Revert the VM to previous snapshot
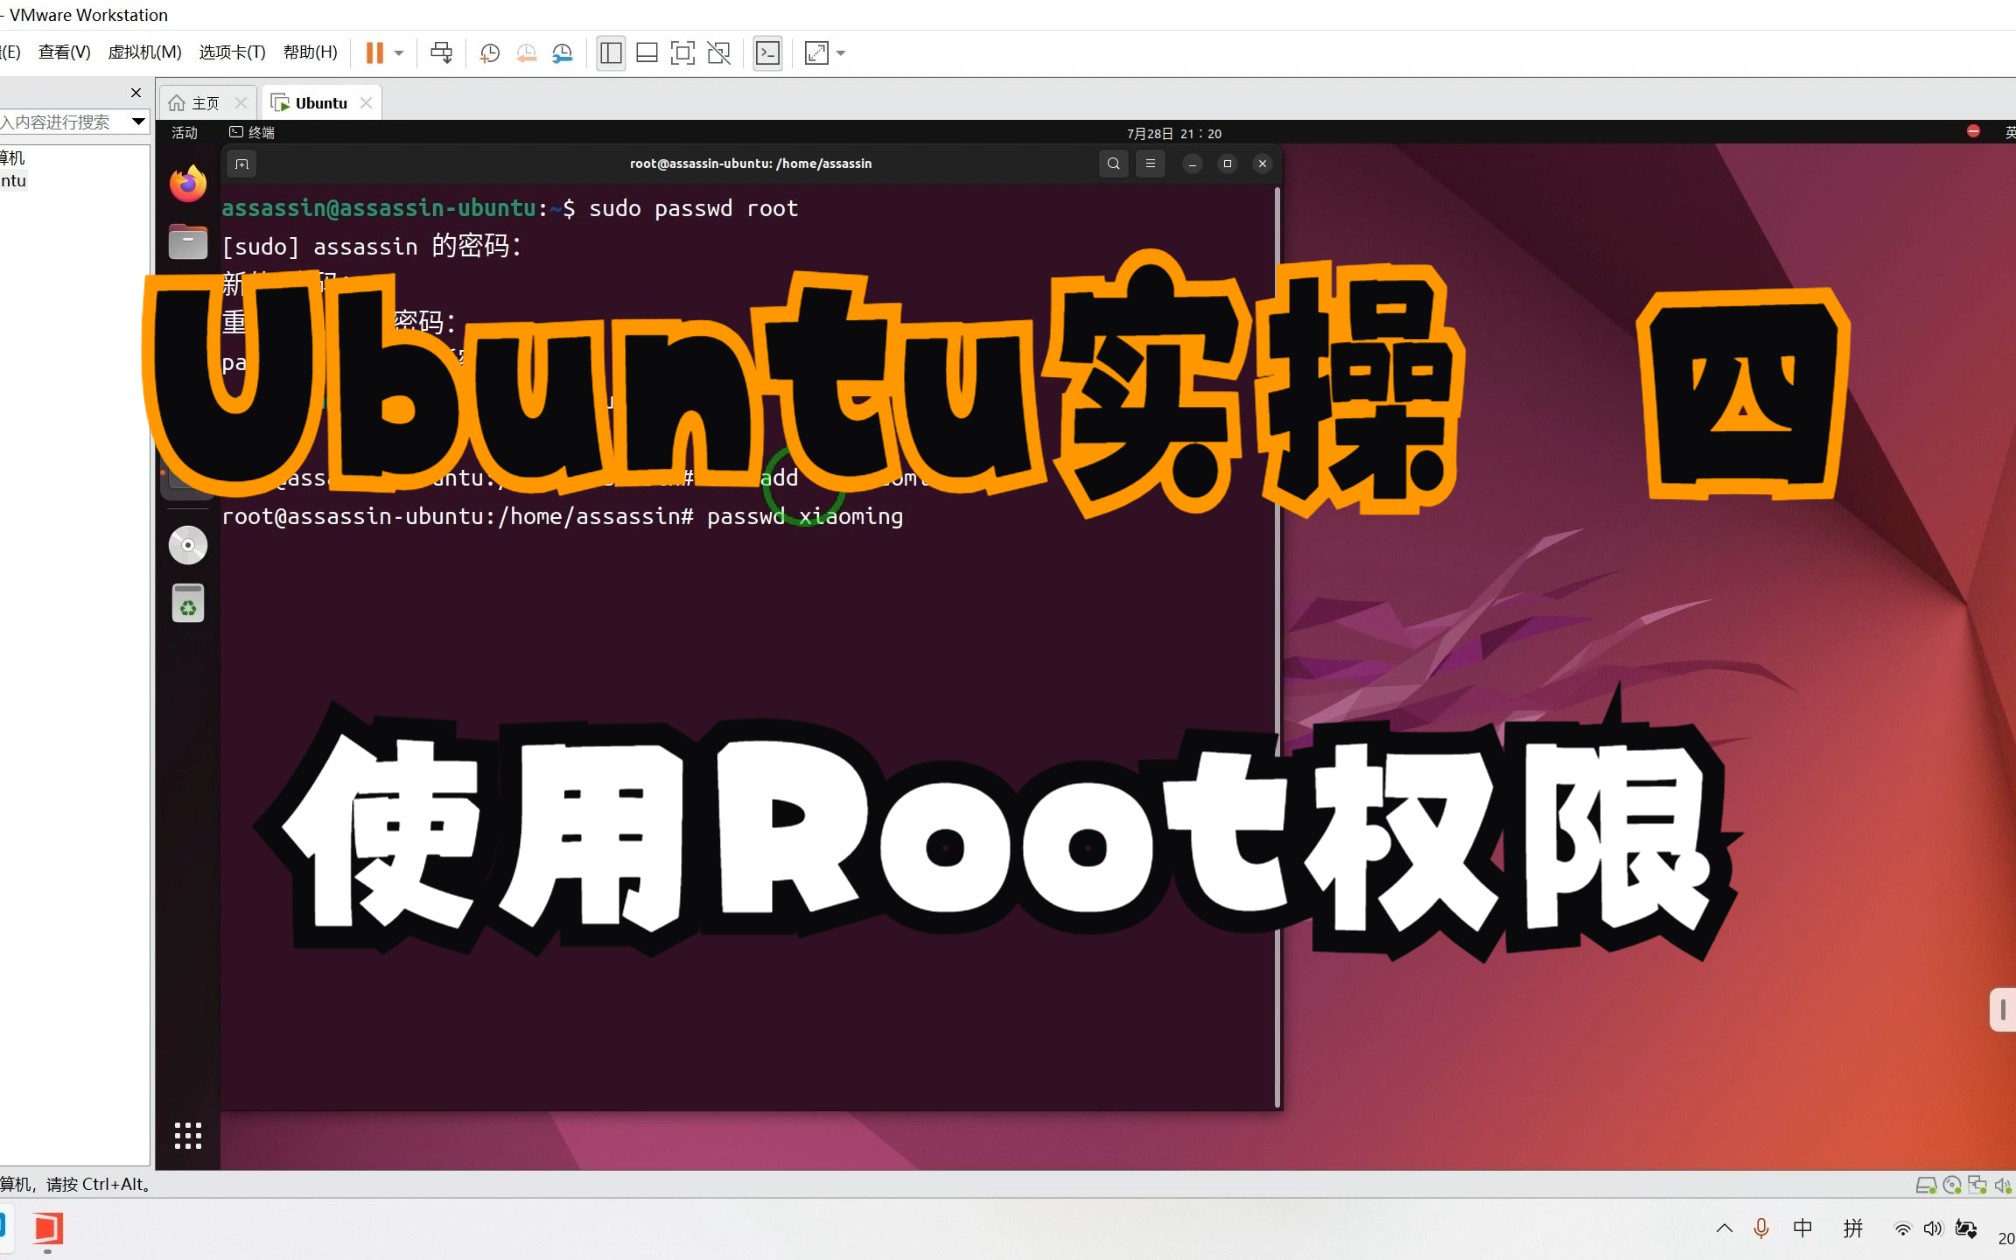The width and height of the screenshot is (2016, 1260). 526,53
